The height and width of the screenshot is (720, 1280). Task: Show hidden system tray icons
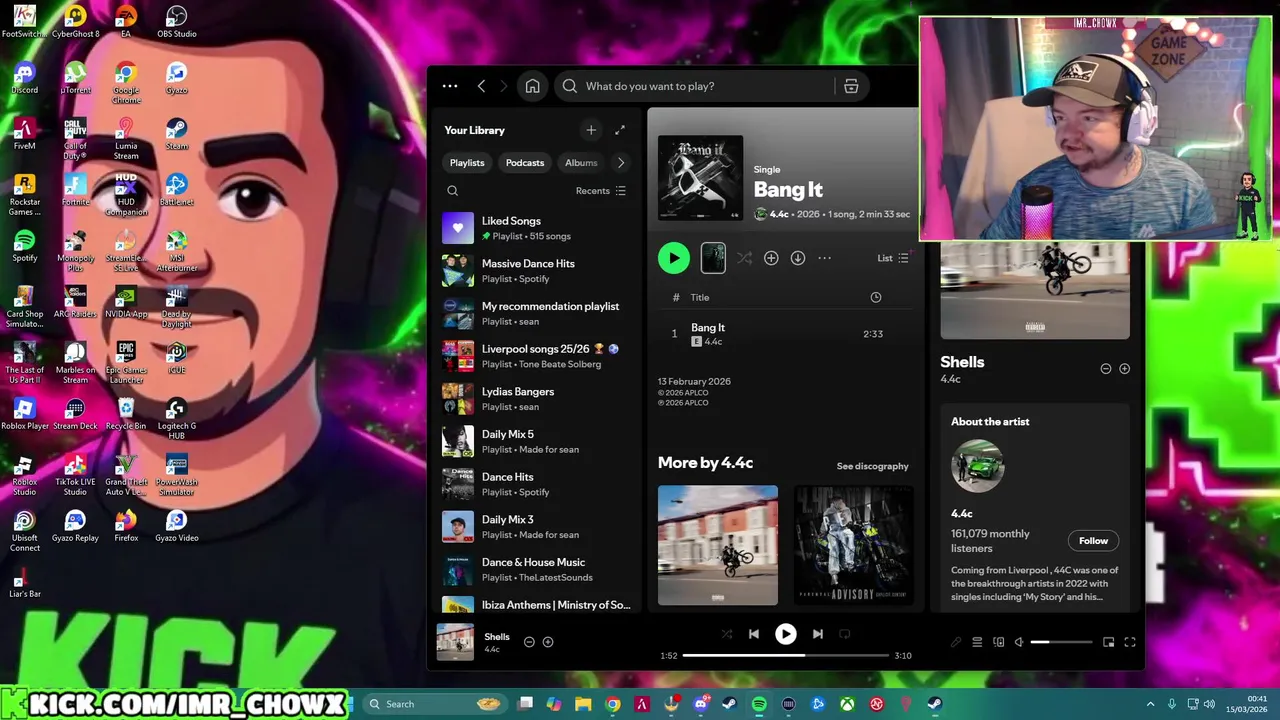1150,704
